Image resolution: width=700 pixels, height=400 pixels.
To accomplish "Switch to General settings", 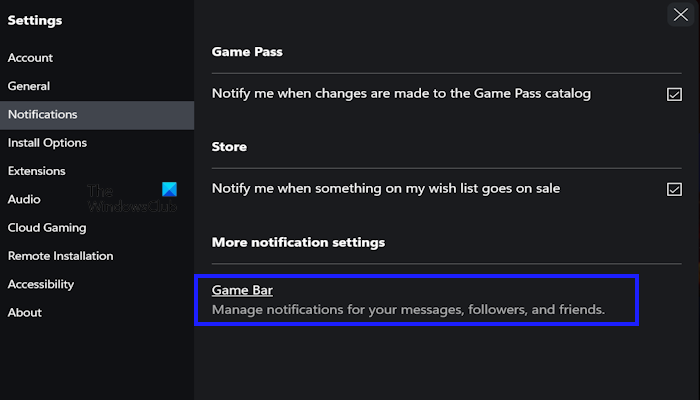I will [29, 86].
